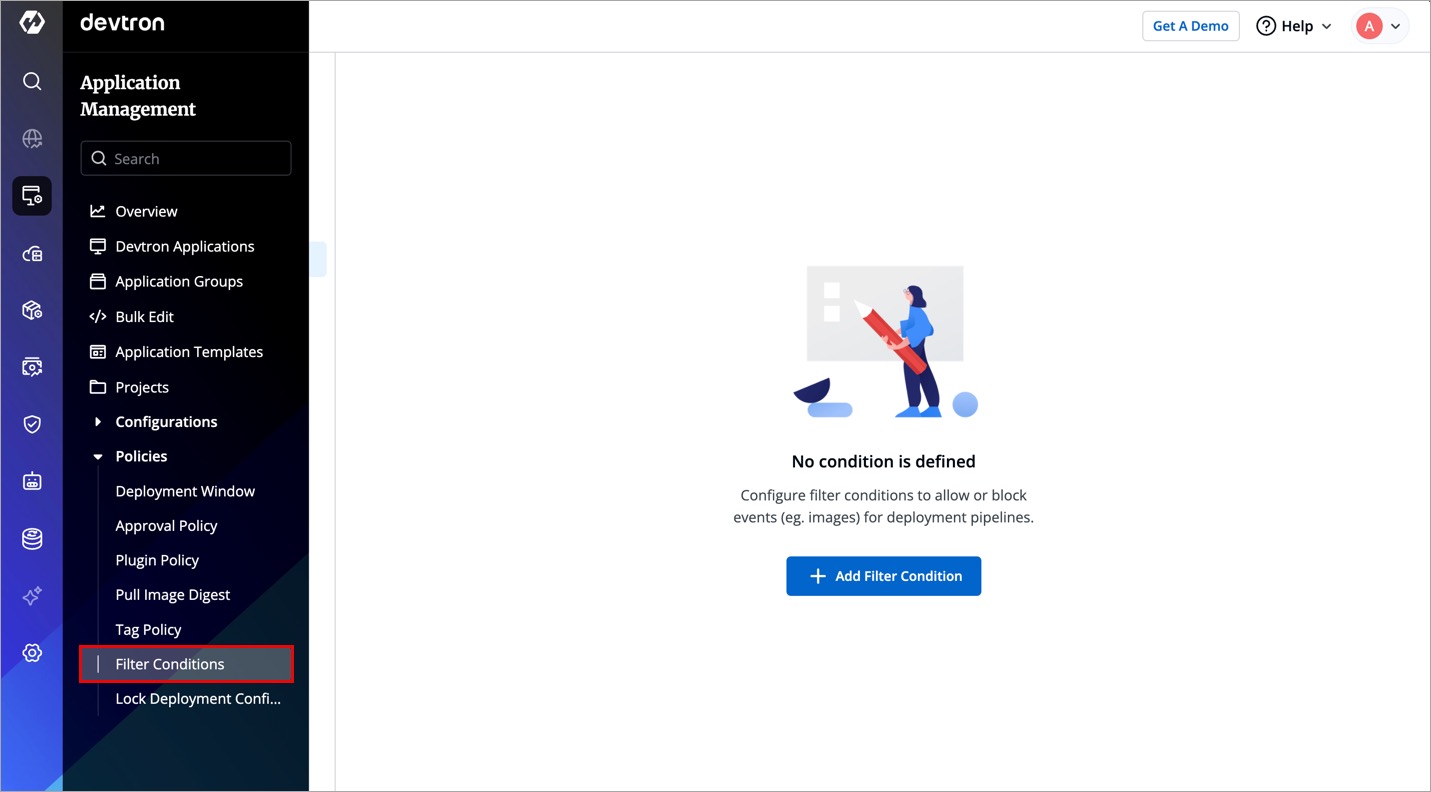Open Tag Policy menu item
This screenshot has height=792, width=1431.
[x=148, y=630]
